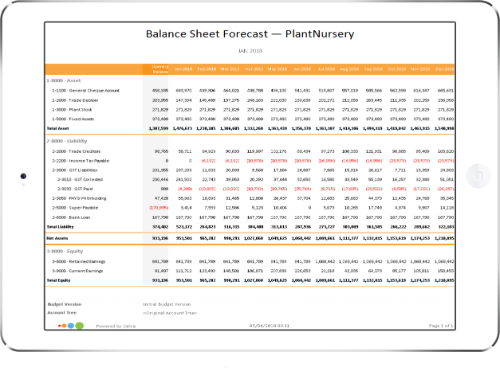The width and height of the screenshot is (500, 382).
Task: Click the Powered by Calxa text
Action: pyautogui.click(x=116, y=326)
